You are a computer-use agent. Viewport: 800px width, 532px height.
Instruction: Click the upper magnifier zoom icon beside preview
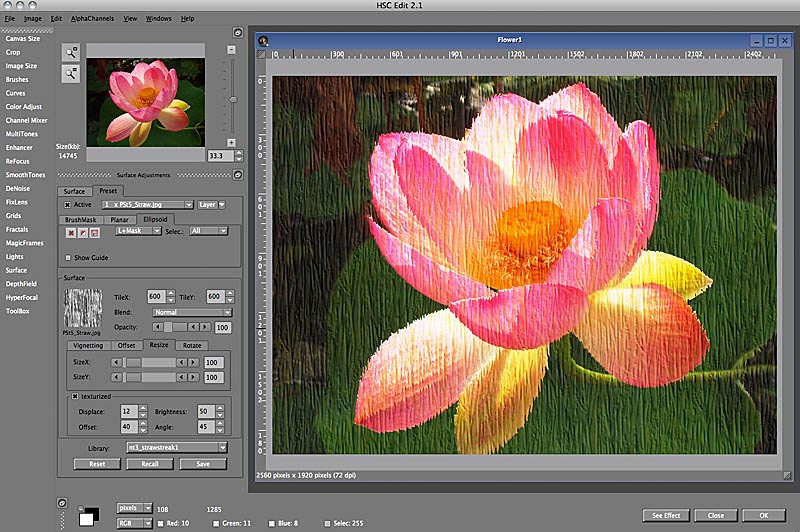(71, 52)
